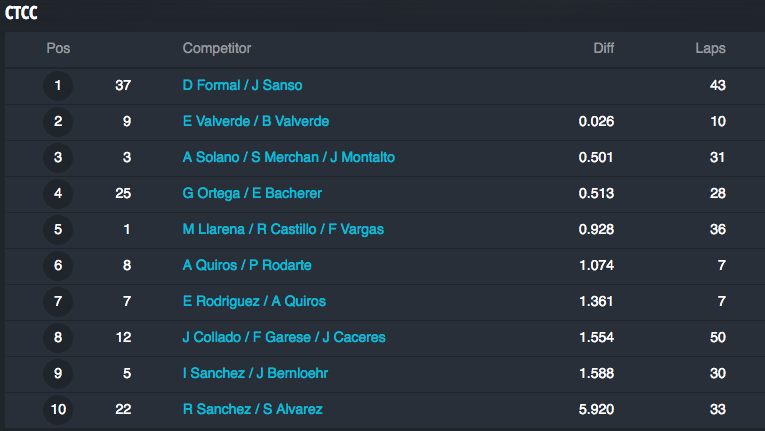Click the position 2 circle badge
The image size is (765, 431).
(x=58, y=122)
